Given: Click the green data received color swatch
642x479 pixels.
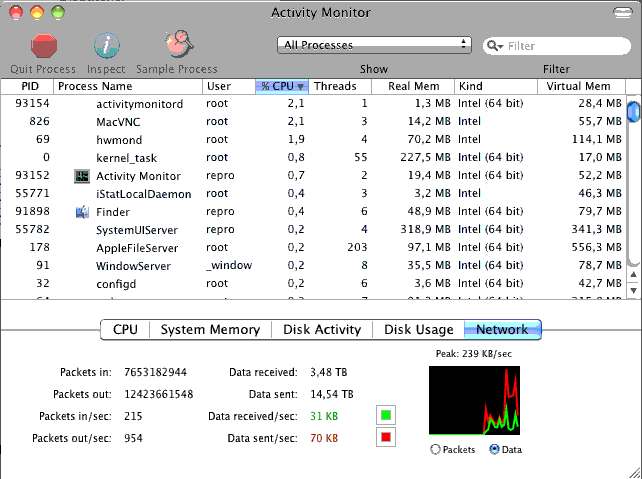Looking at the screenshot, I should pos(386,415).
